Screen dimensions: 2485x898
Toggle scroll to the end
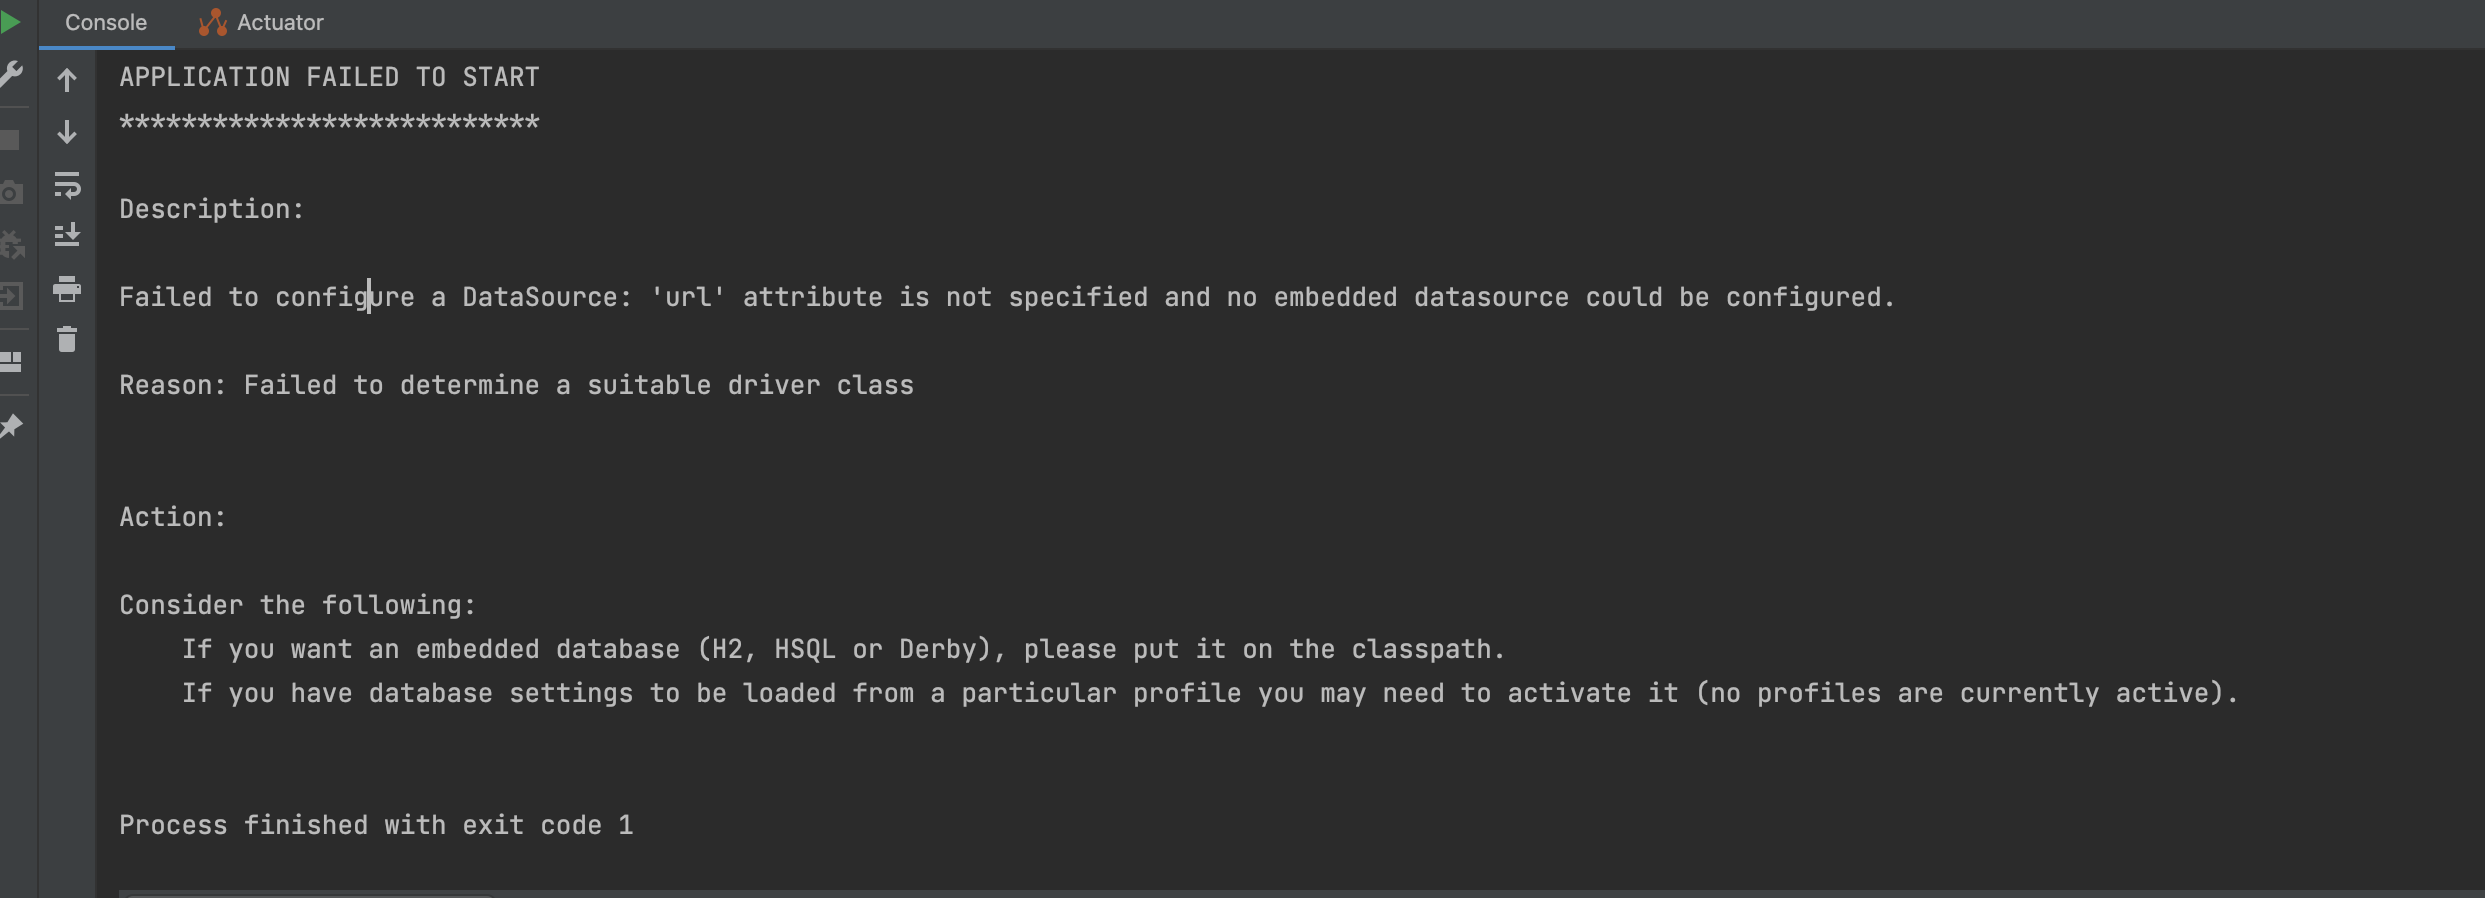coord(67,235)
